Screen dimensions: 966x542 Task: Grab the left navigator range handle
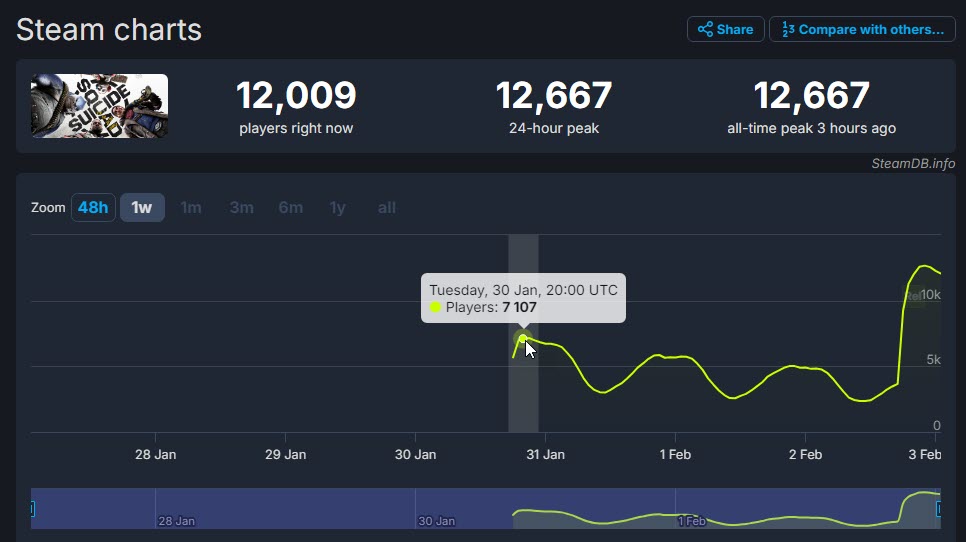pos(32,509)
